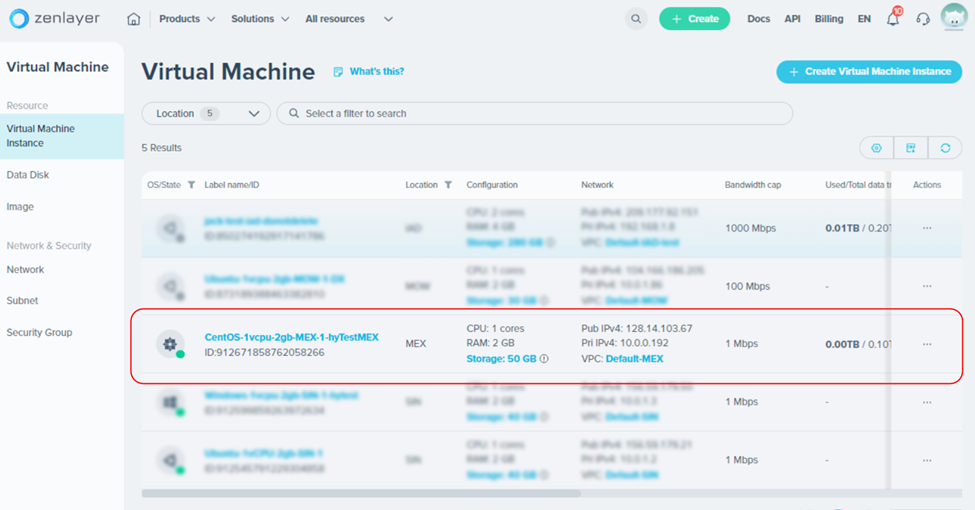Viewport: 975px width, 510px height.
Task: Open Virtual Machine Instance sidebar item
Action: [62, 136]
